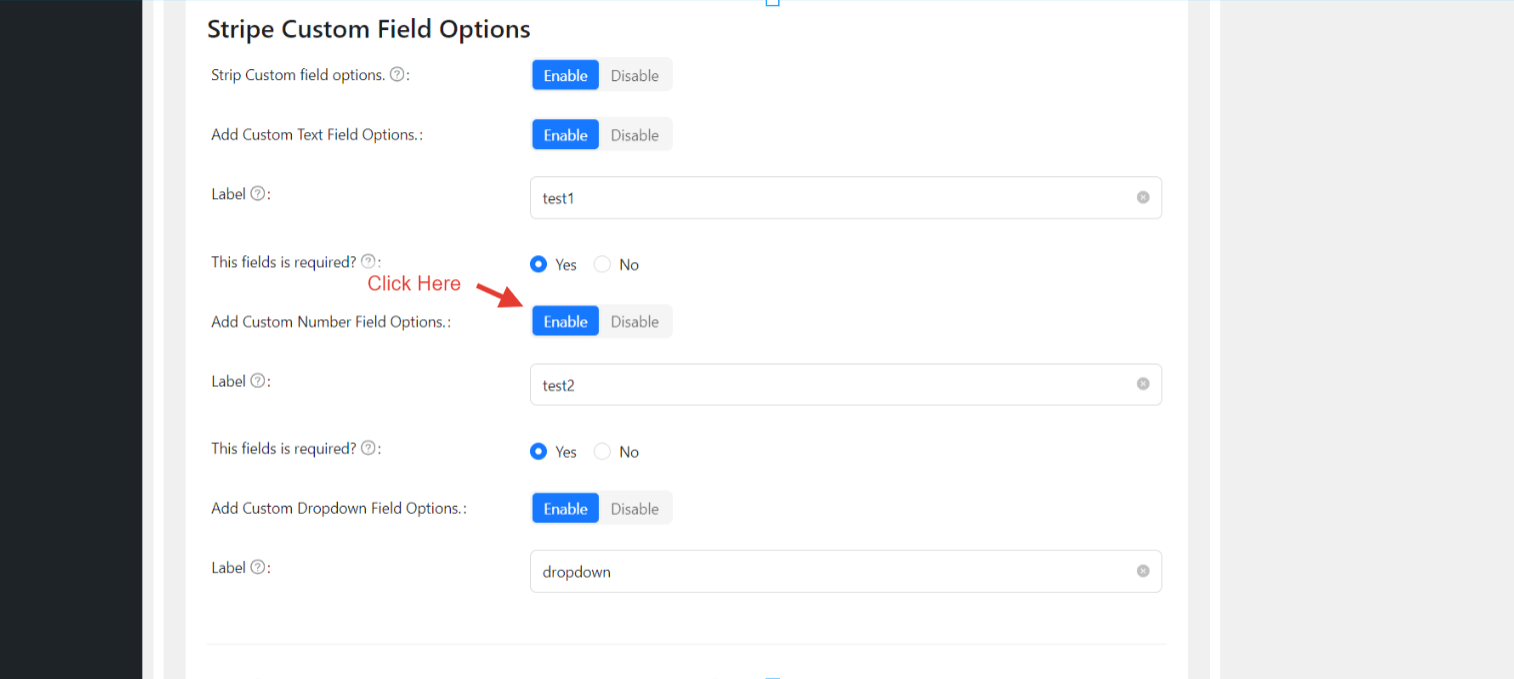
Task: Disable Strip Custom field options
Action: pyautogui.click(x=634, y=75)
